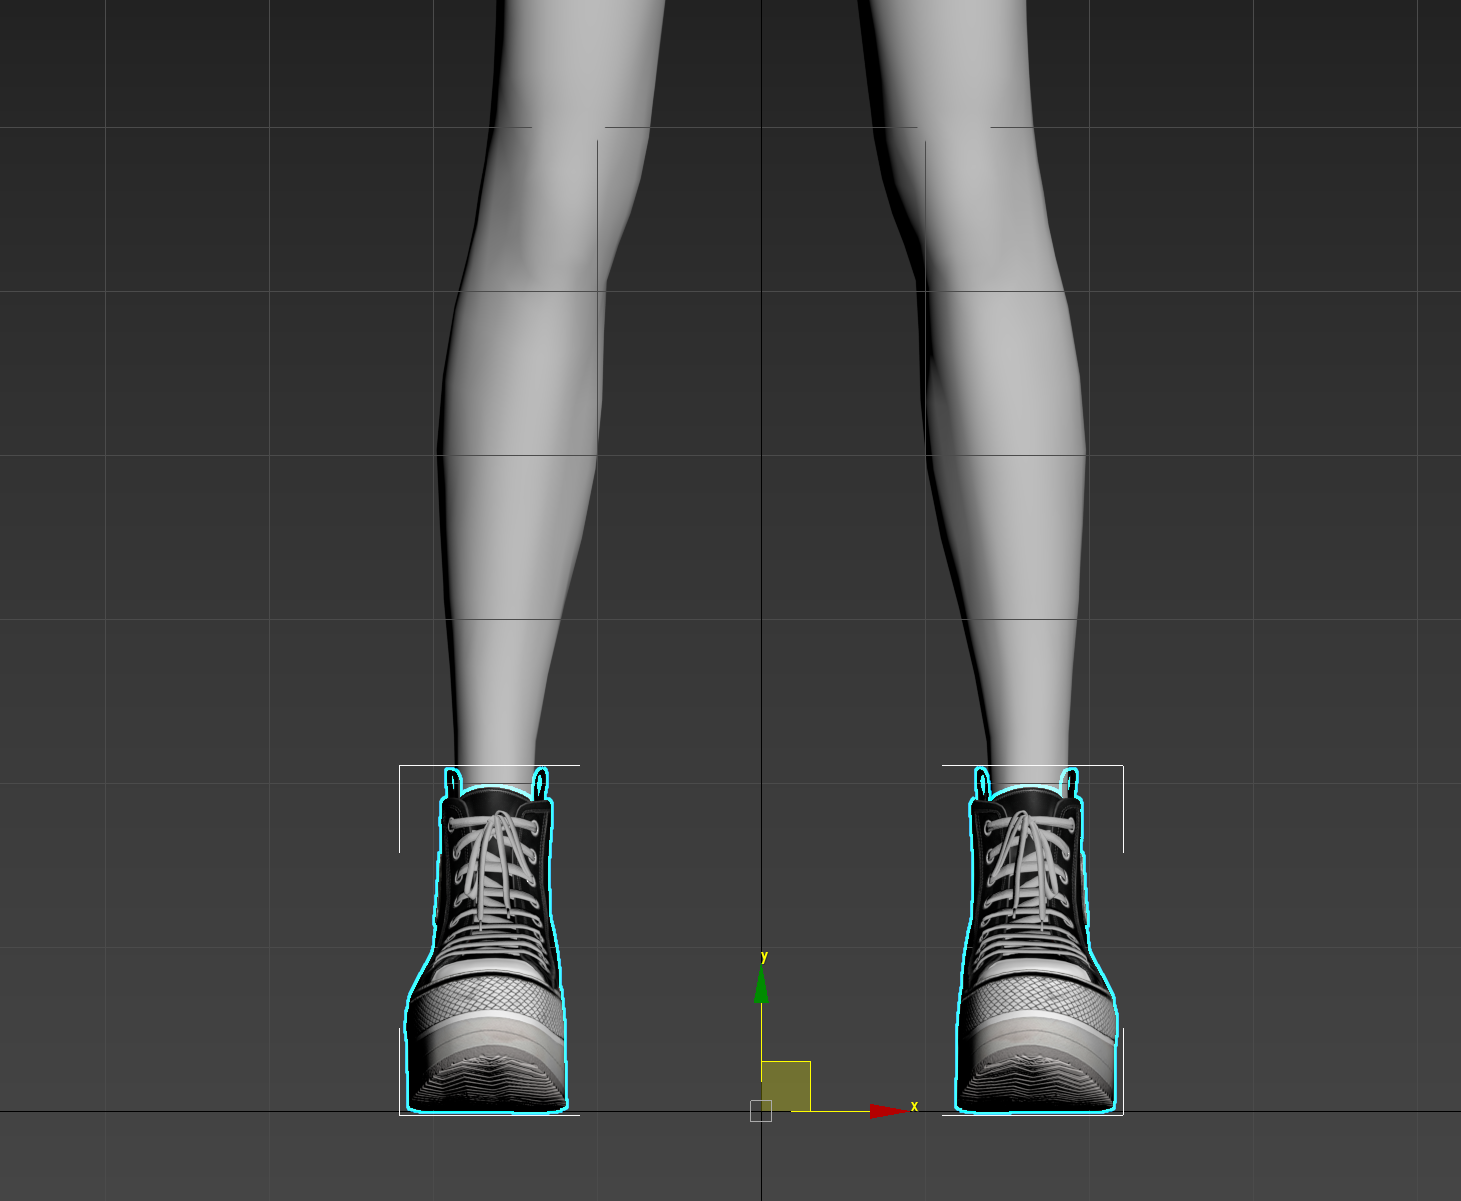
Task: Click top-left bounding box bracket of left boot
Action: (401, 767)
